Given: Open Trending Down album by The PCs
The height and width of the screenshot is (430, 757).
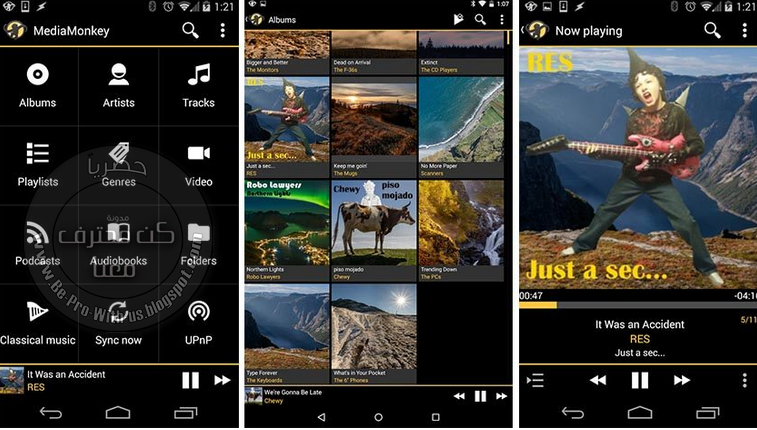Looking at the screenshot, I should click(x=461, y=231).
